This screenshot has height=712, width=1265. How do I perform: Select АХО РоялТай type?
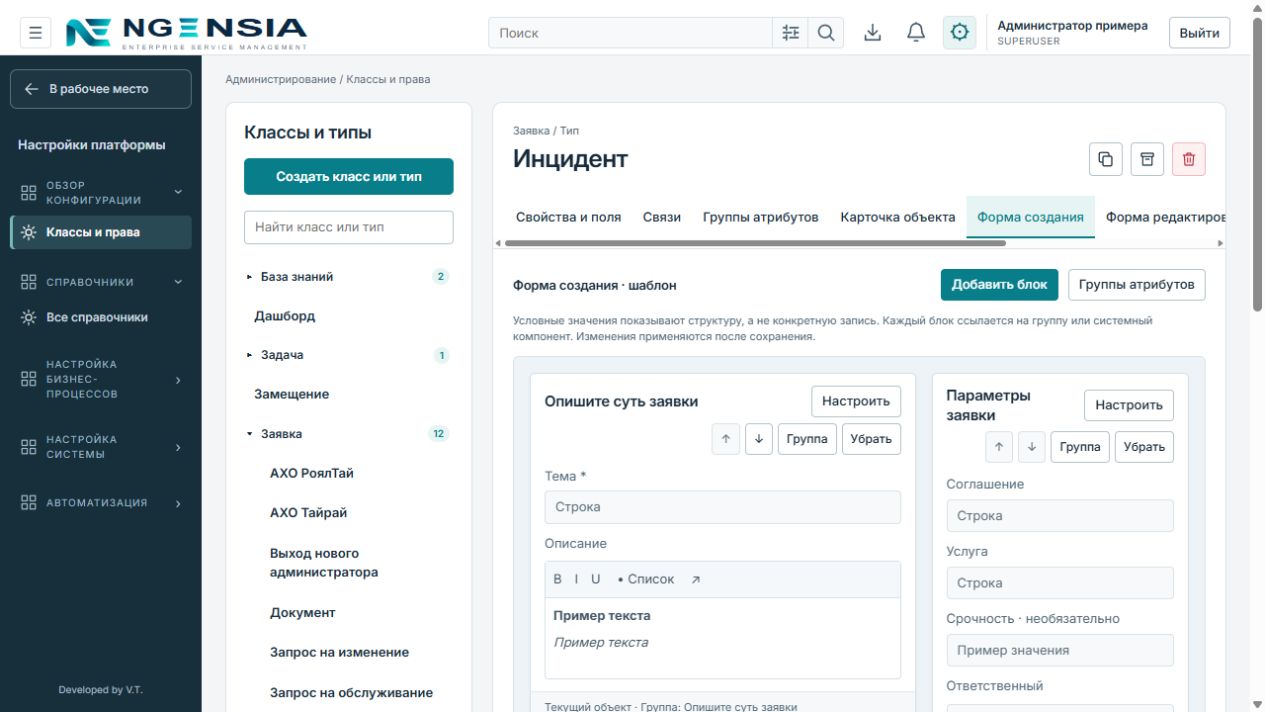coord(312,473)
